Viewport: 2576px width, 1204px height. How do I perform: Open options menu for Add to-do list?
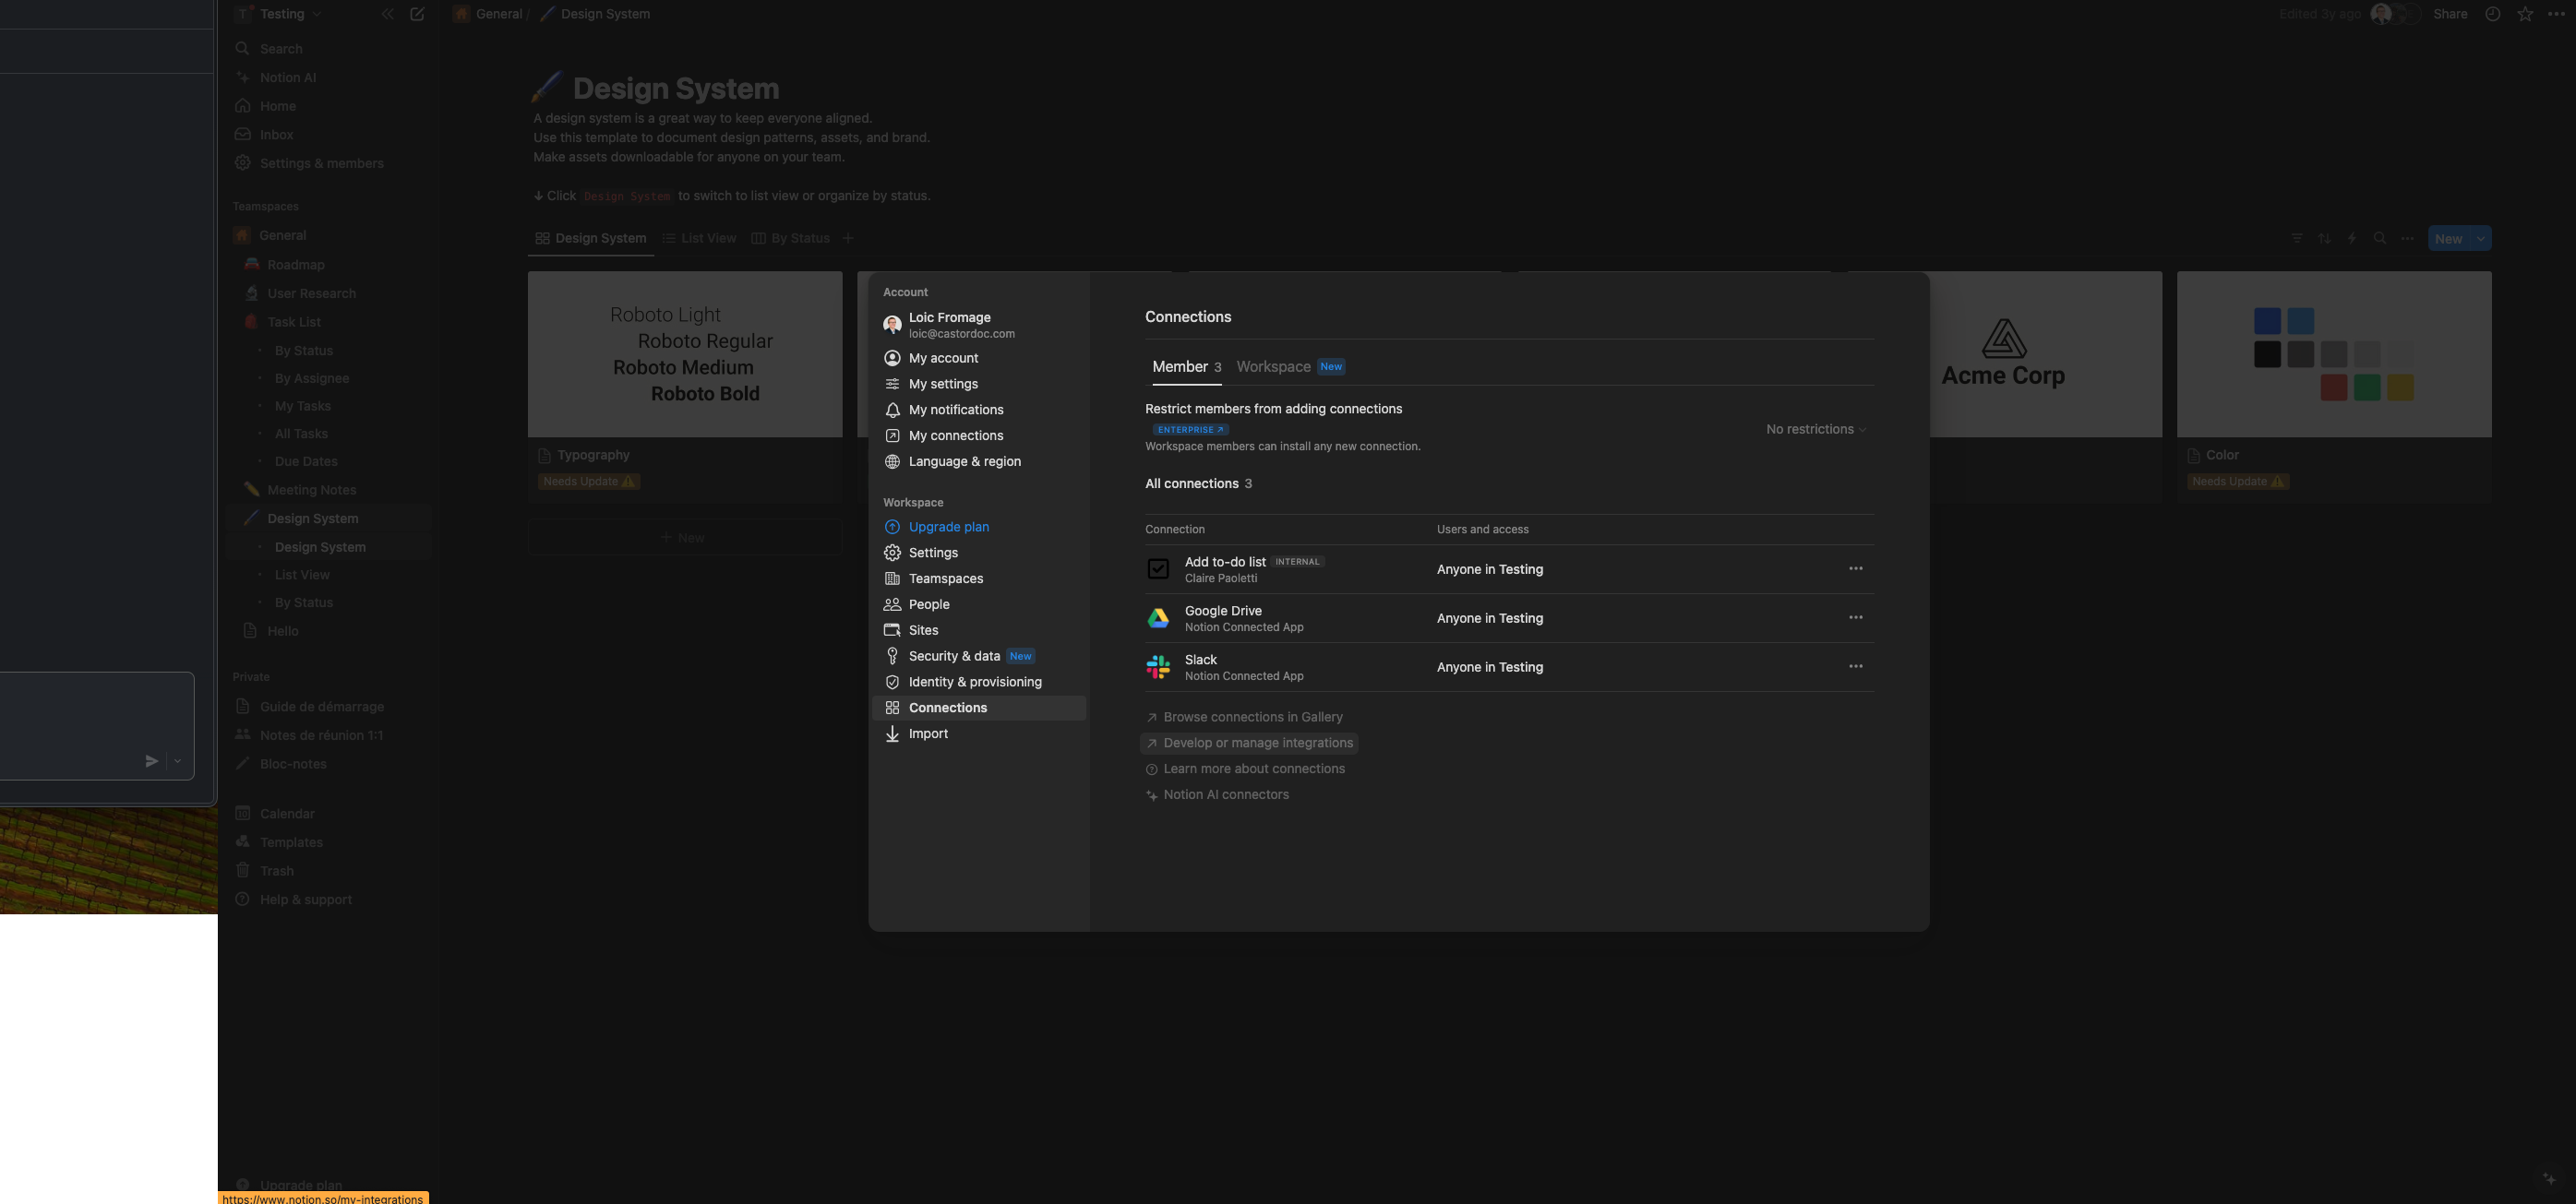pyautogui.click(x=1855, y=569)
